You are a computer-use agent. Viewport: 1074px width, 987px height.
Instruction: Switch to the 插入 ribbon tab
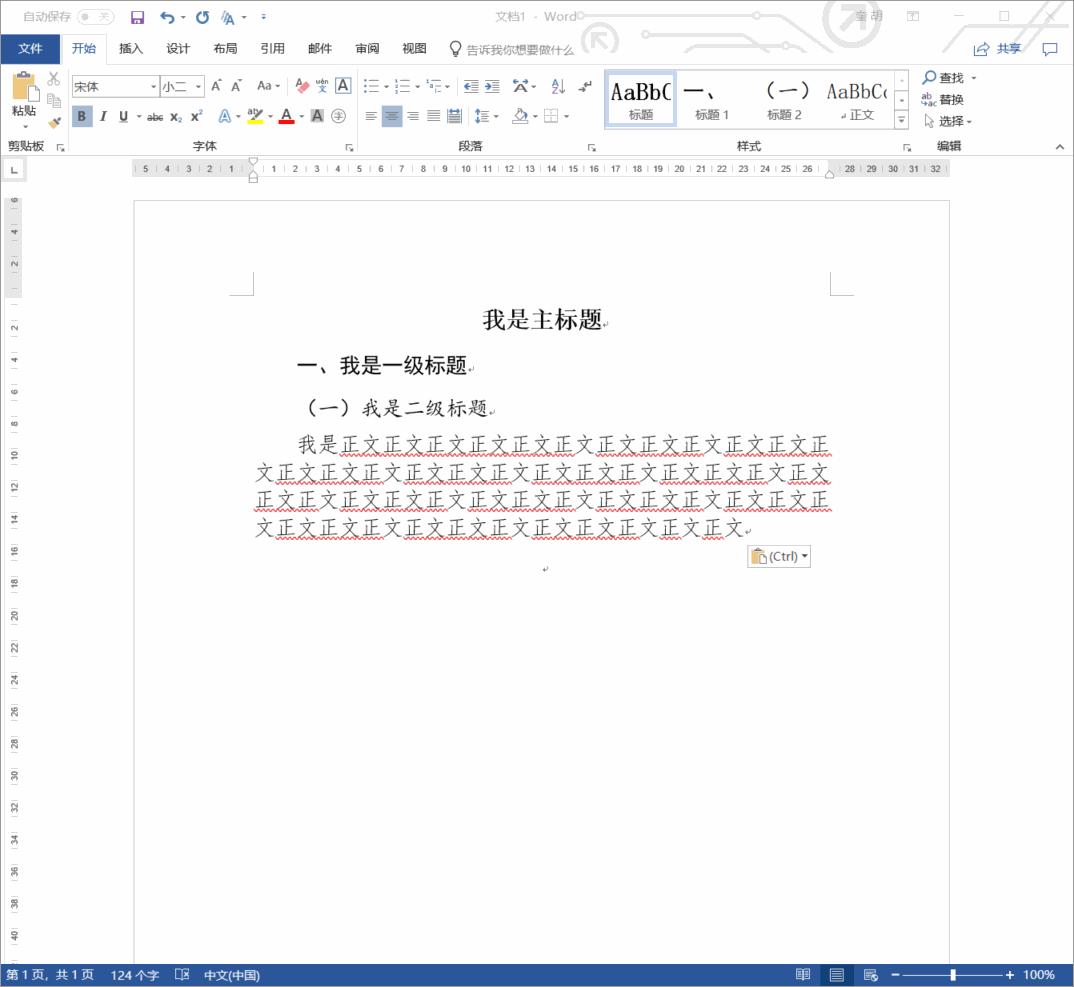click(x=131, y=48)
